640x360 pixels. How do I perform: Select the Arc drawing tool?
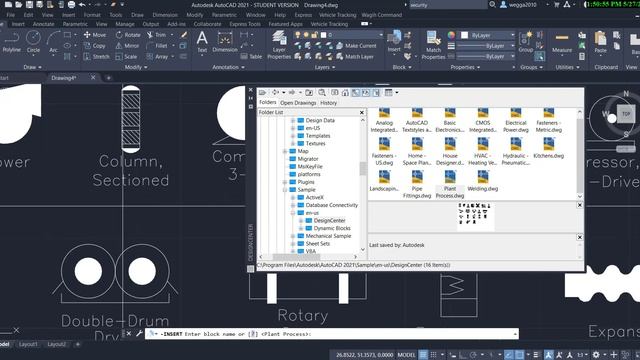click(53, 42)
